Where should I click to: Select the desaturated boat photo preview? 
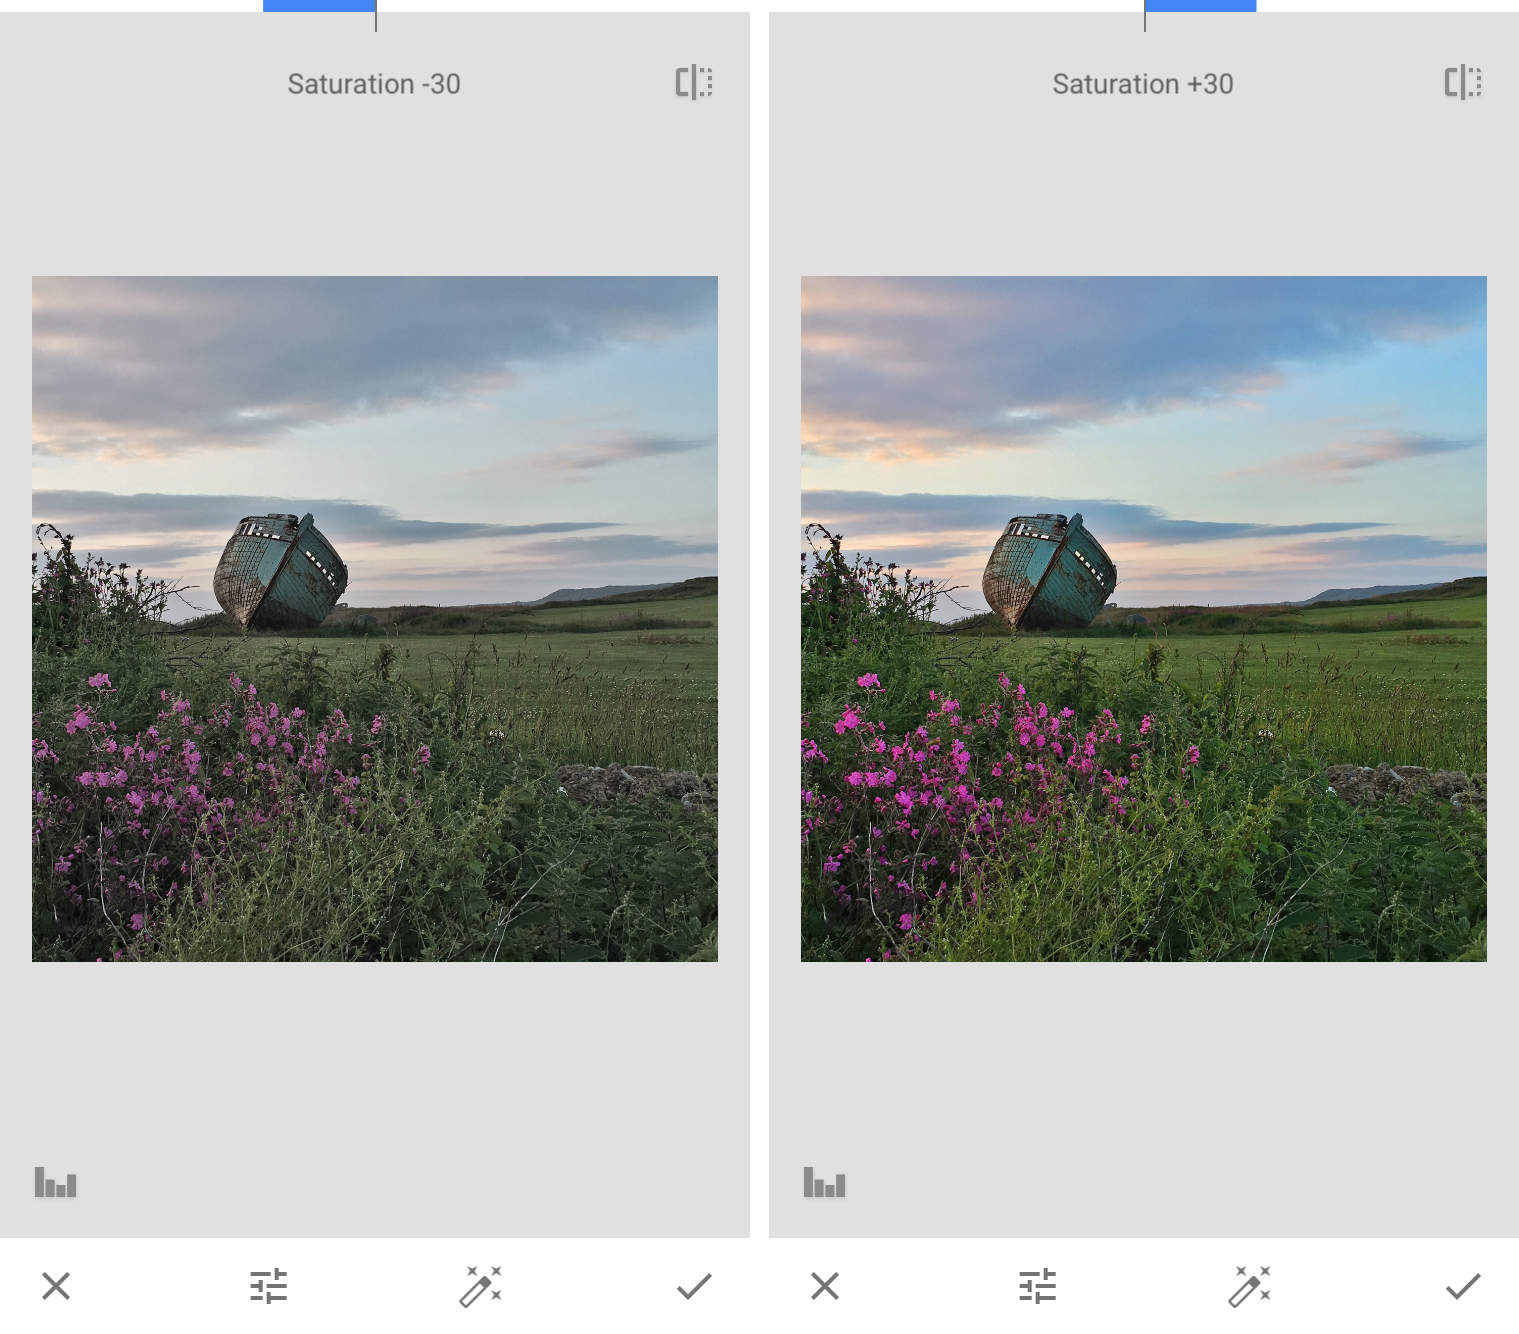coord(375,620)
